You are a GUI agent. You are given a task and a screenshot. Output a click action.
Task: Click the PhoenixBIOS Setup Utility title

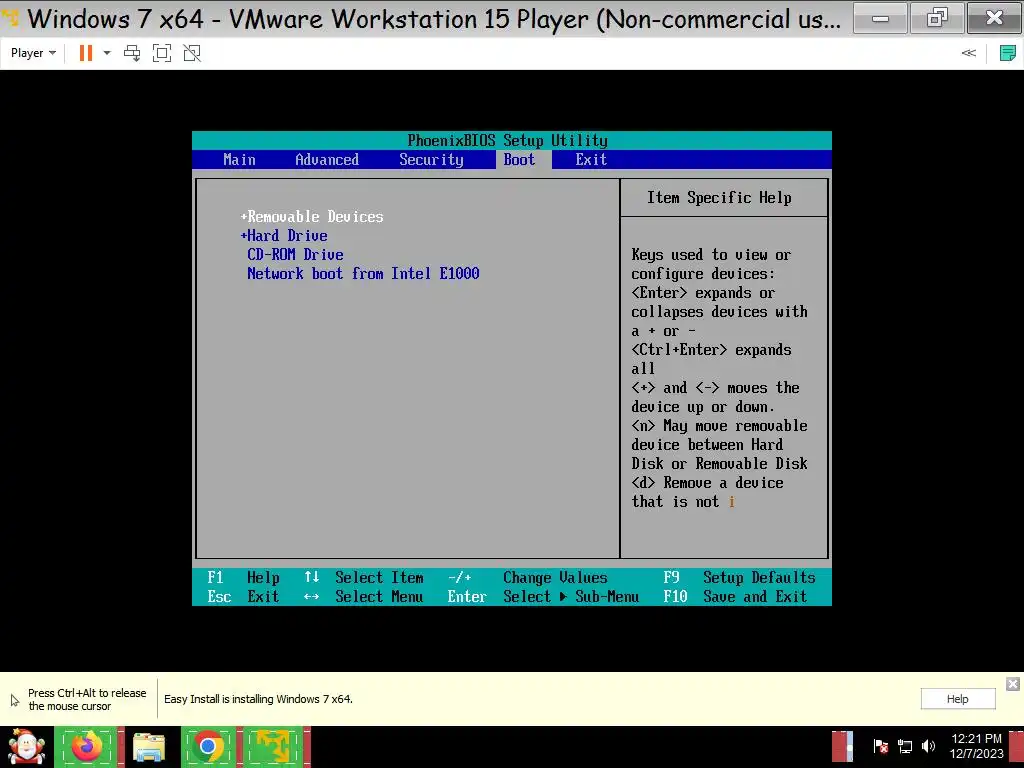[x=507, y=140]
